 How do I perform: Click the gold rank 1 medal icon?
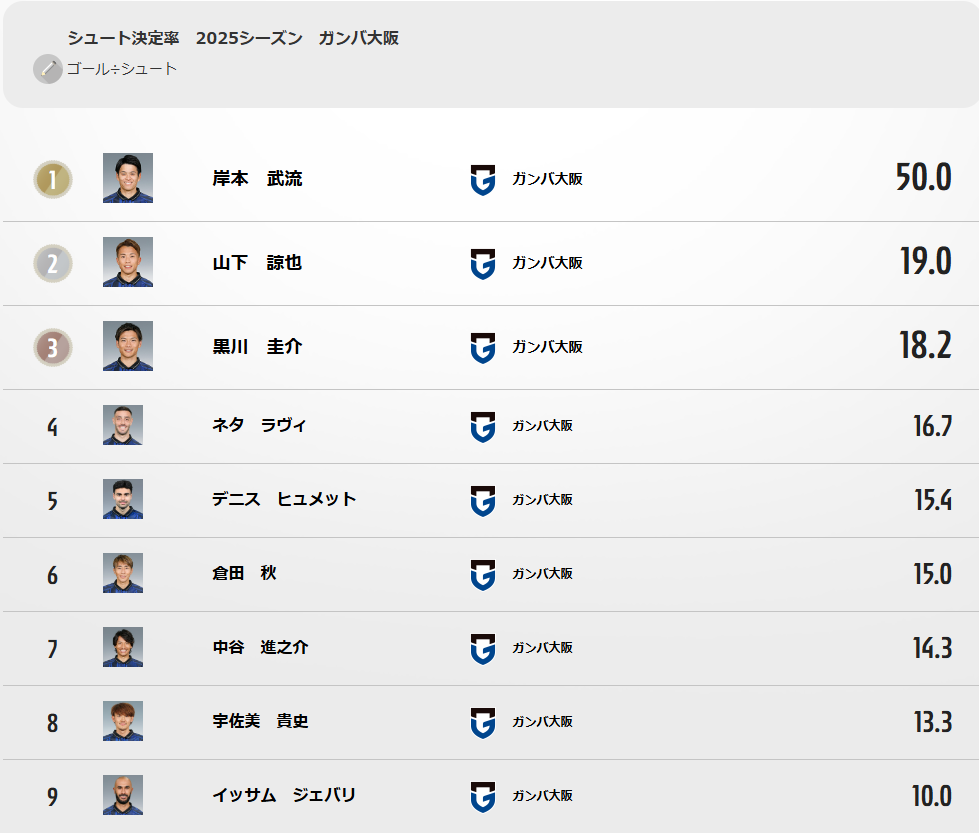(x=53, y=180)
